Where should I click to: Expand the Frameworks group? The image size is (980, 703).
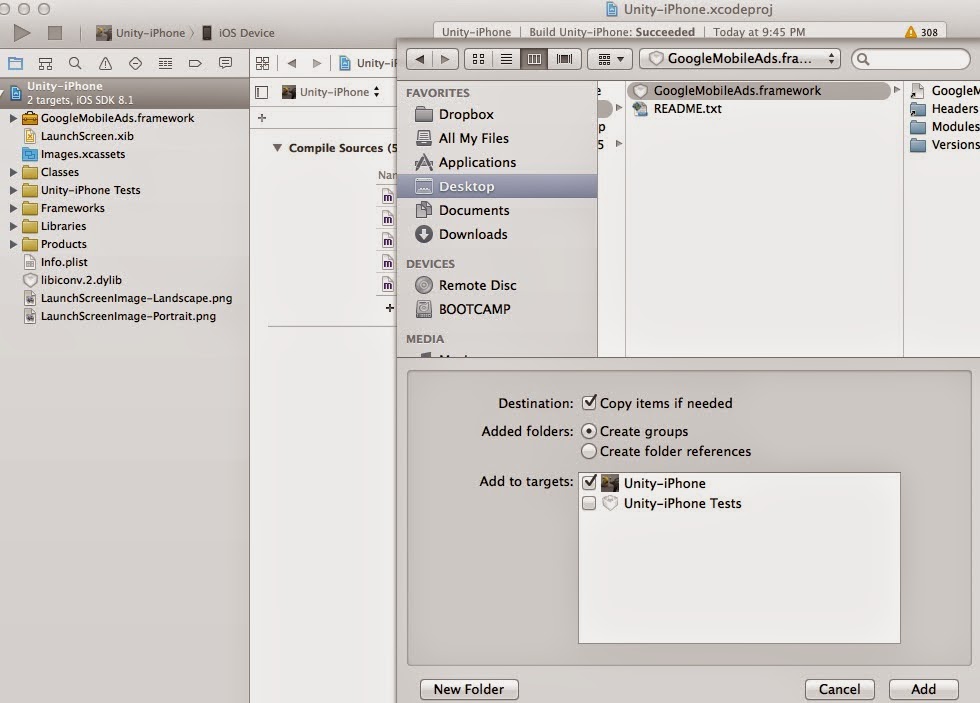point(12,208)
